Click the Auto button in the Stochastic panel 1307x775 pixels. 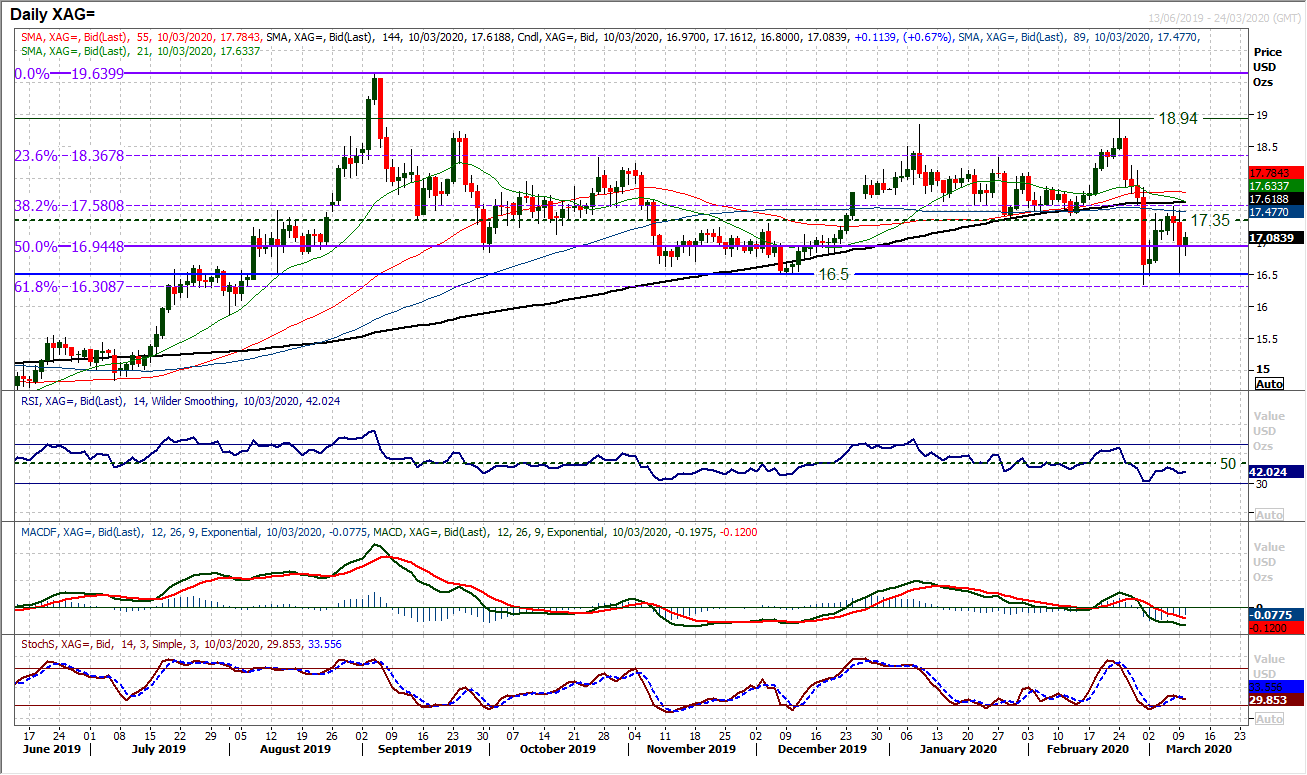(x=1269, y=720)
